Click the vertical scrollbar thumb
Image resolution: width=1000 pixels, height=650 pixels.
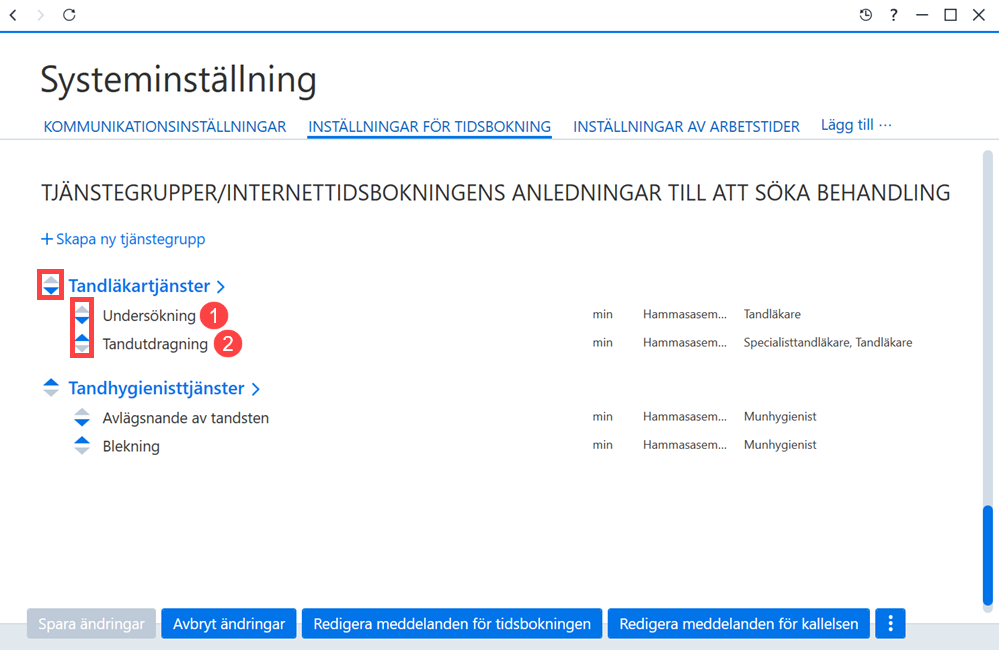pos(987,555)
